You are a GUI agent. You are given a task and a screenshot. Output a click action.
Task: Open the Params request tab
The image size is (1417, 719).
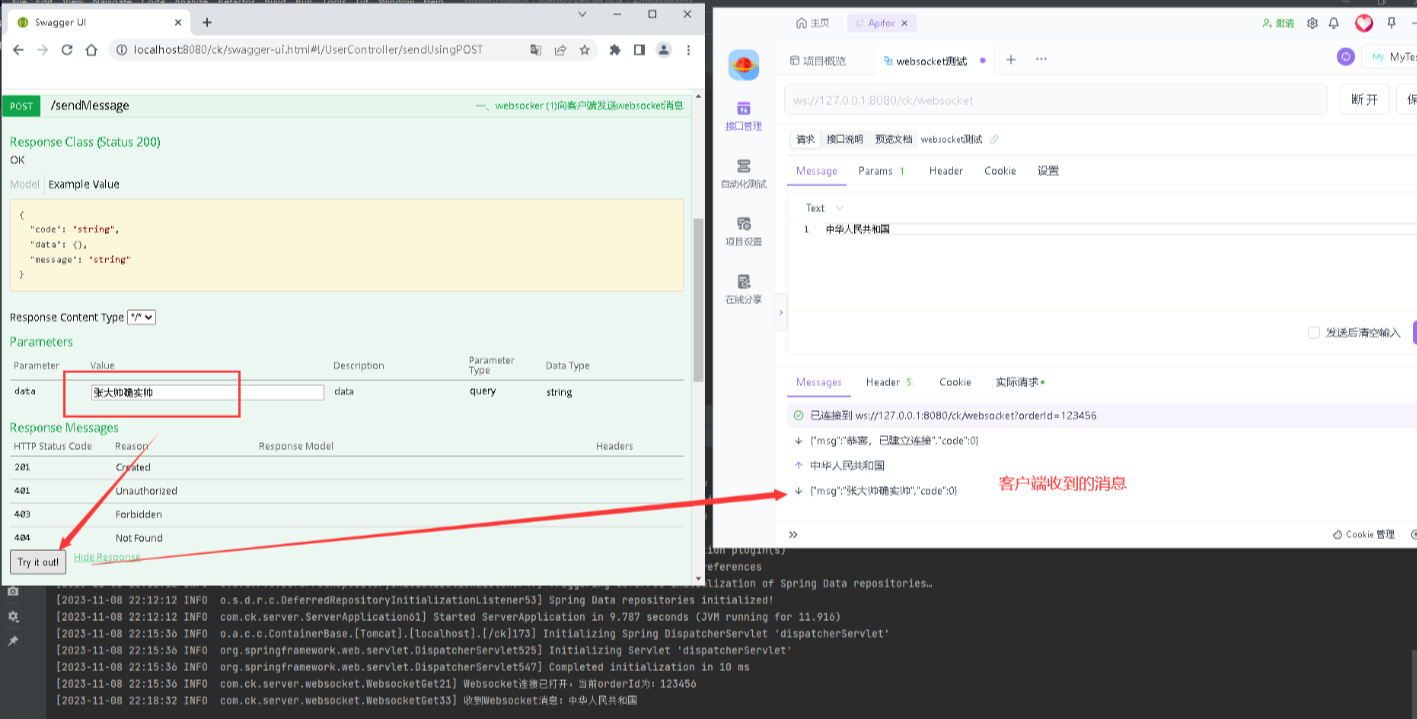click(881, 171)
